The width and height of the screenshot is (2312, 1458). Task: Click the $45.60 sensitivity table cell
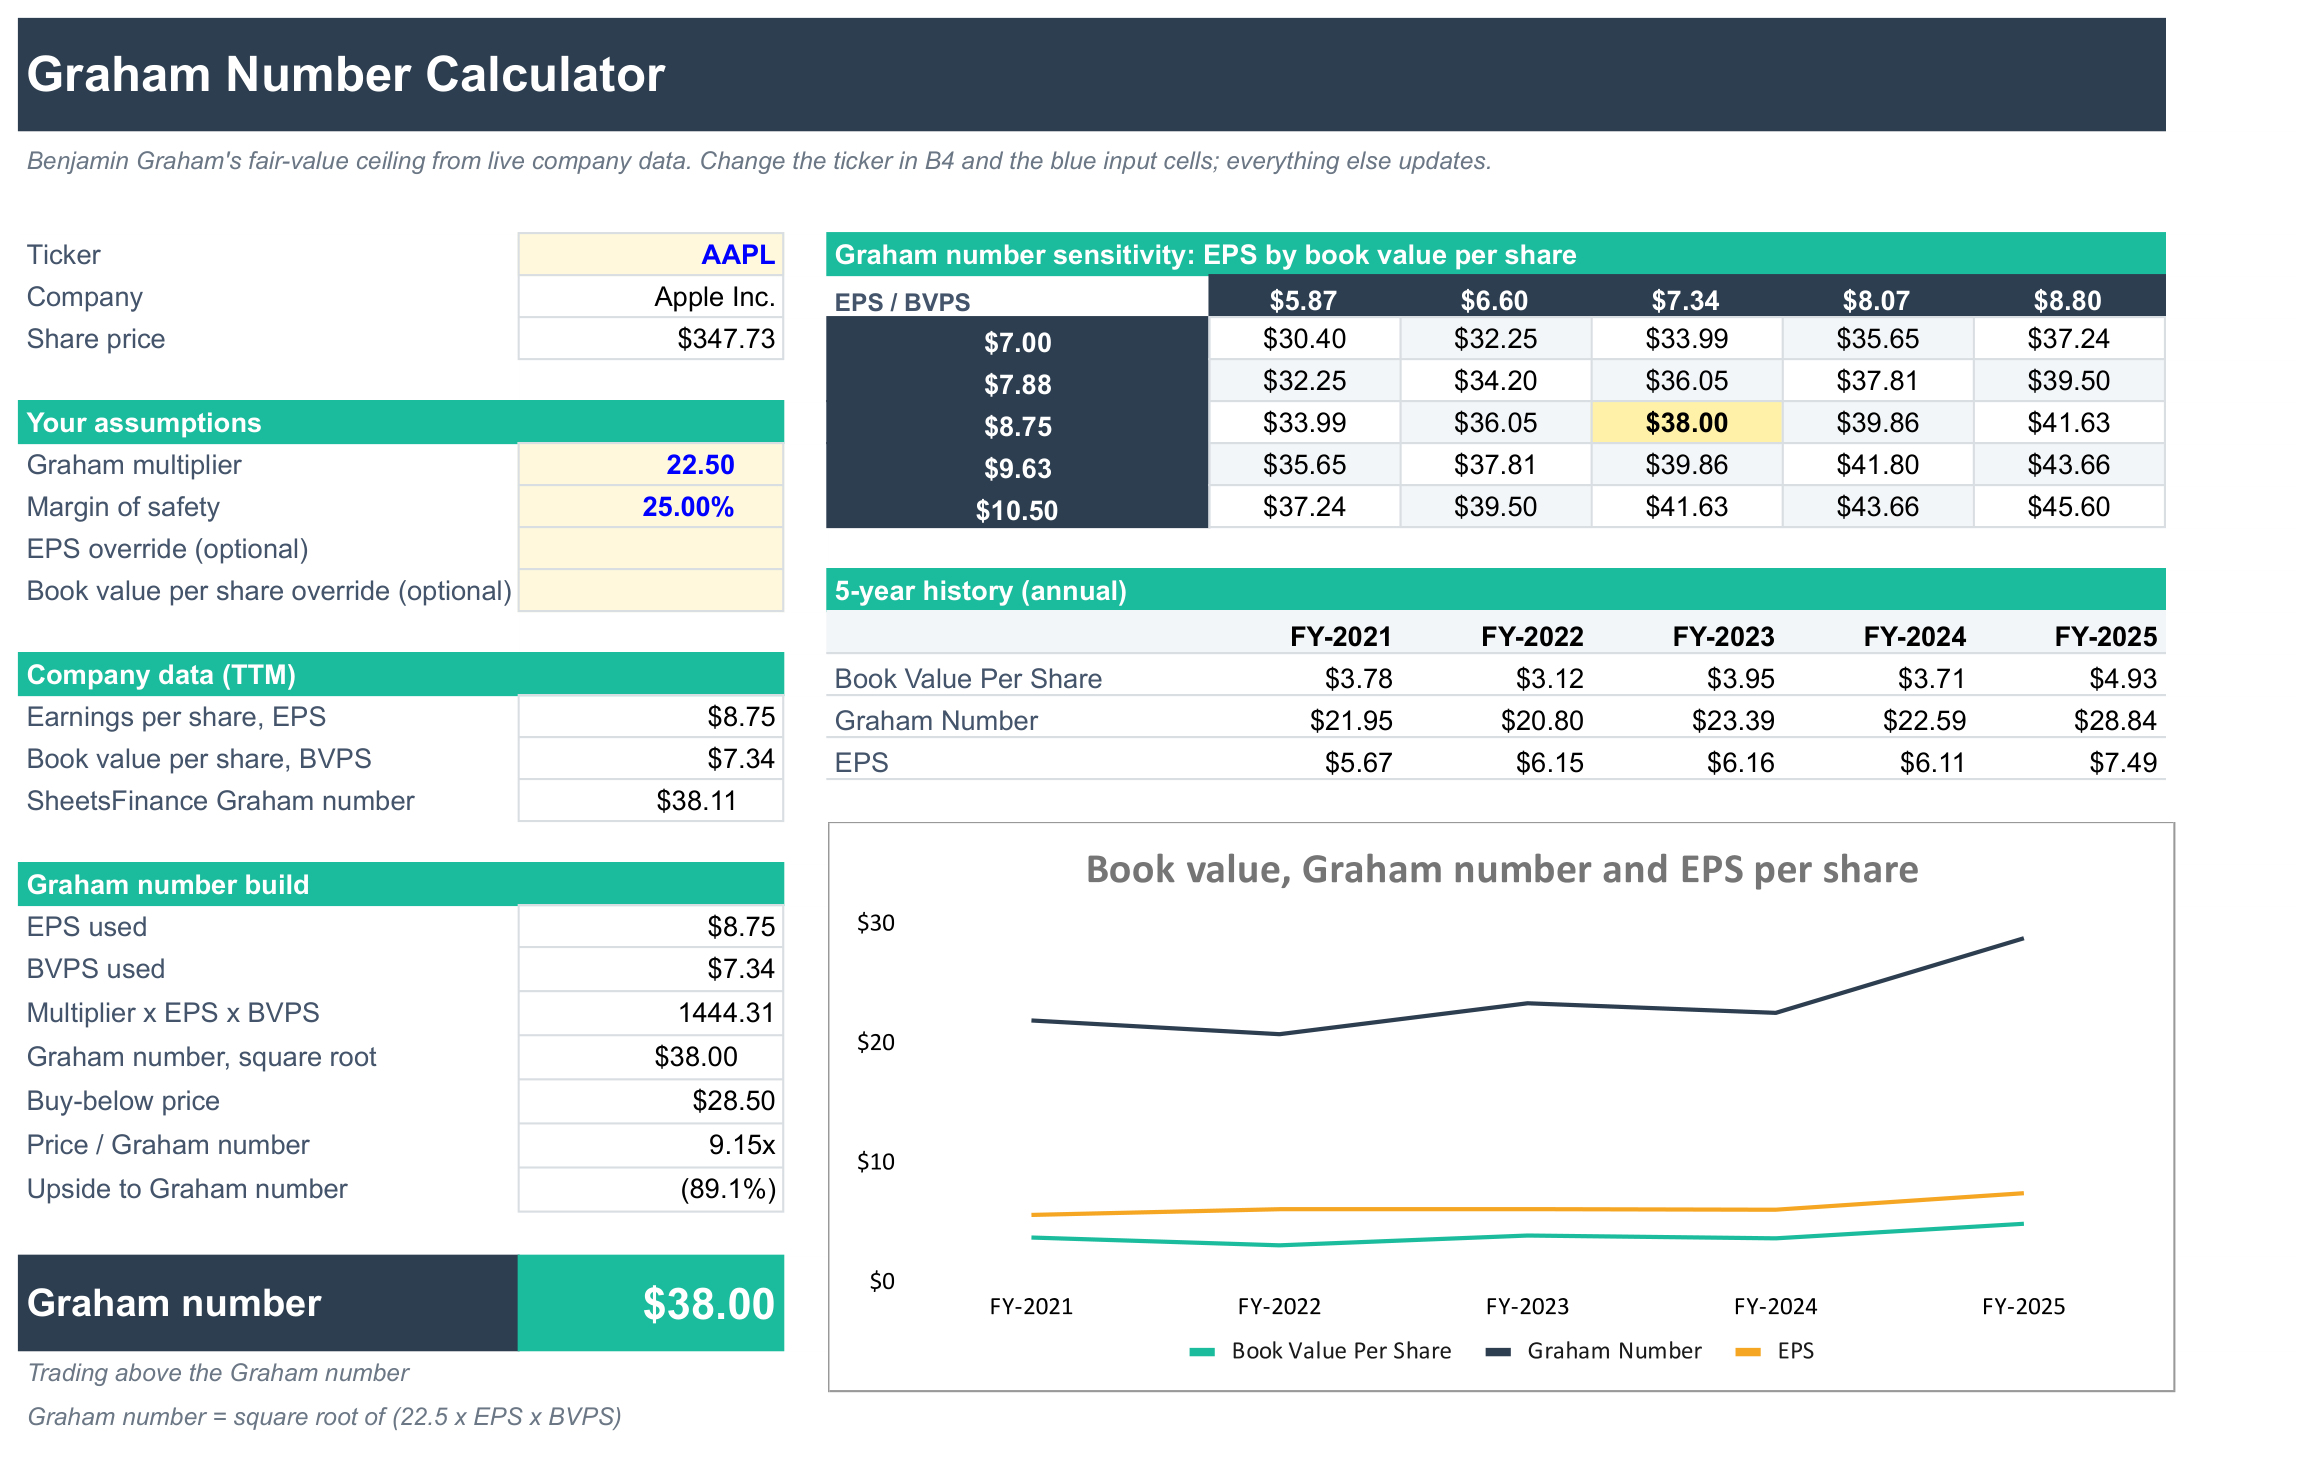tap(2069, 507)
